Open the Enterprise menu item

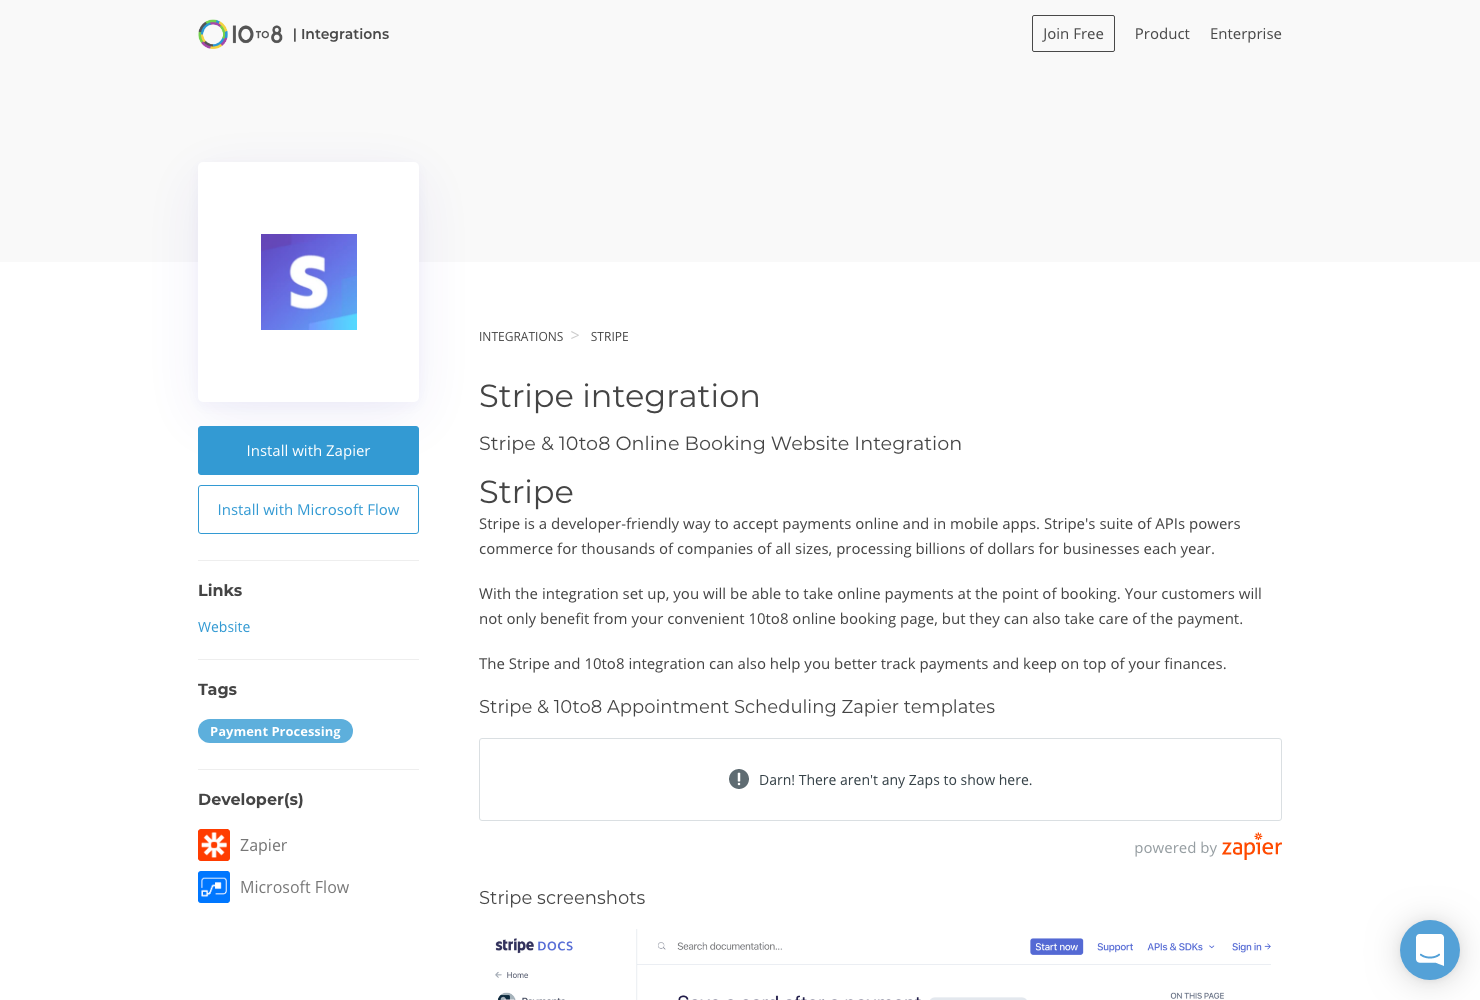point(1245,33)
